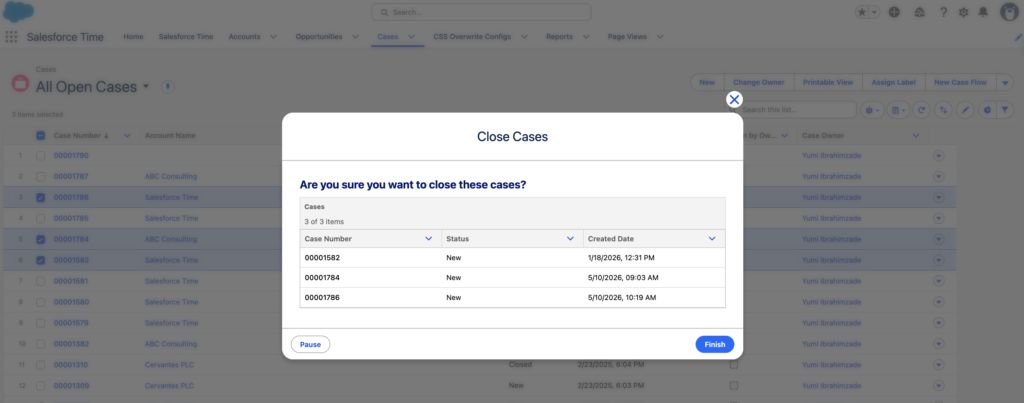Open the Accounts tab dropdown chevron
This screenshot has width=1024, height=403.
point(273,37)
